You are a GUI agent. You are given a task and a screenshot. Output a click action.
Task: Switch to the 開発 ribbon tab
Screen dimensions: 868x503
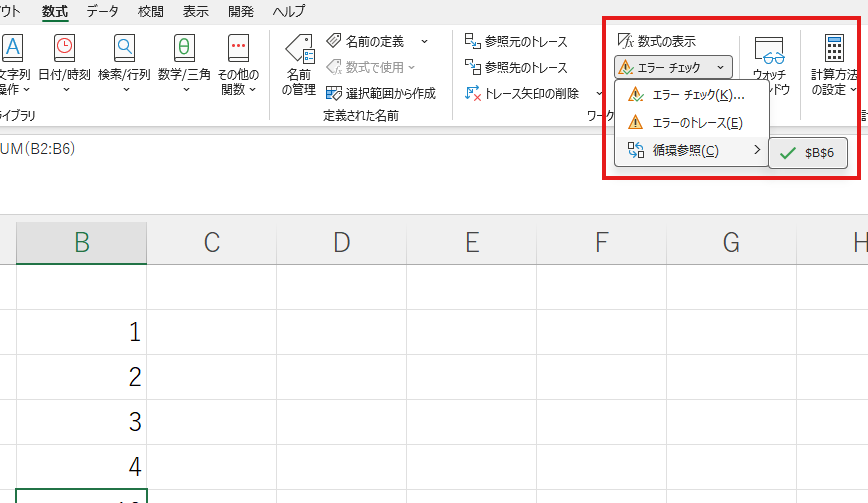coord(241,11)
